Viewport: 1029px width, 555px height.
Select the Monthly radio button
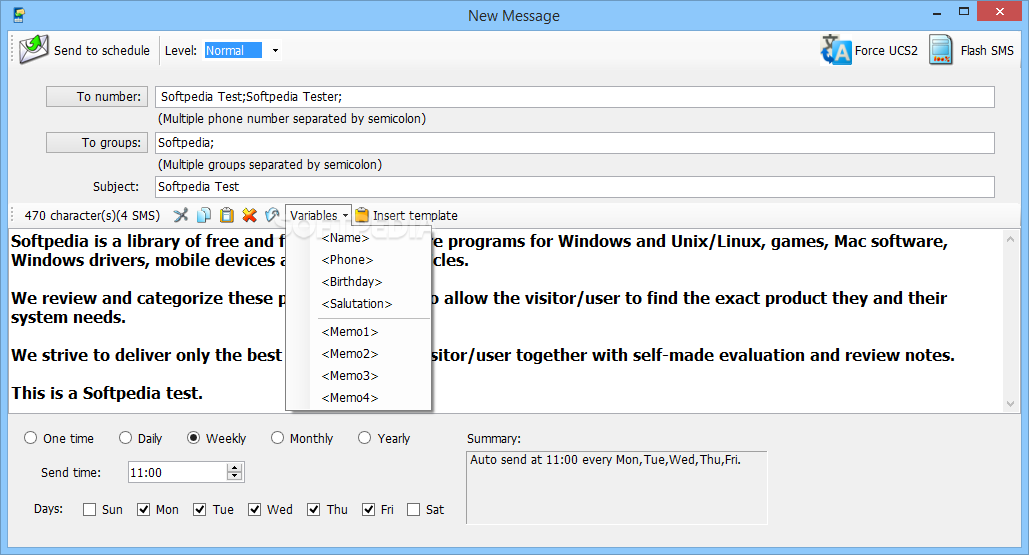pyautogui.click(x=278, y=438)
